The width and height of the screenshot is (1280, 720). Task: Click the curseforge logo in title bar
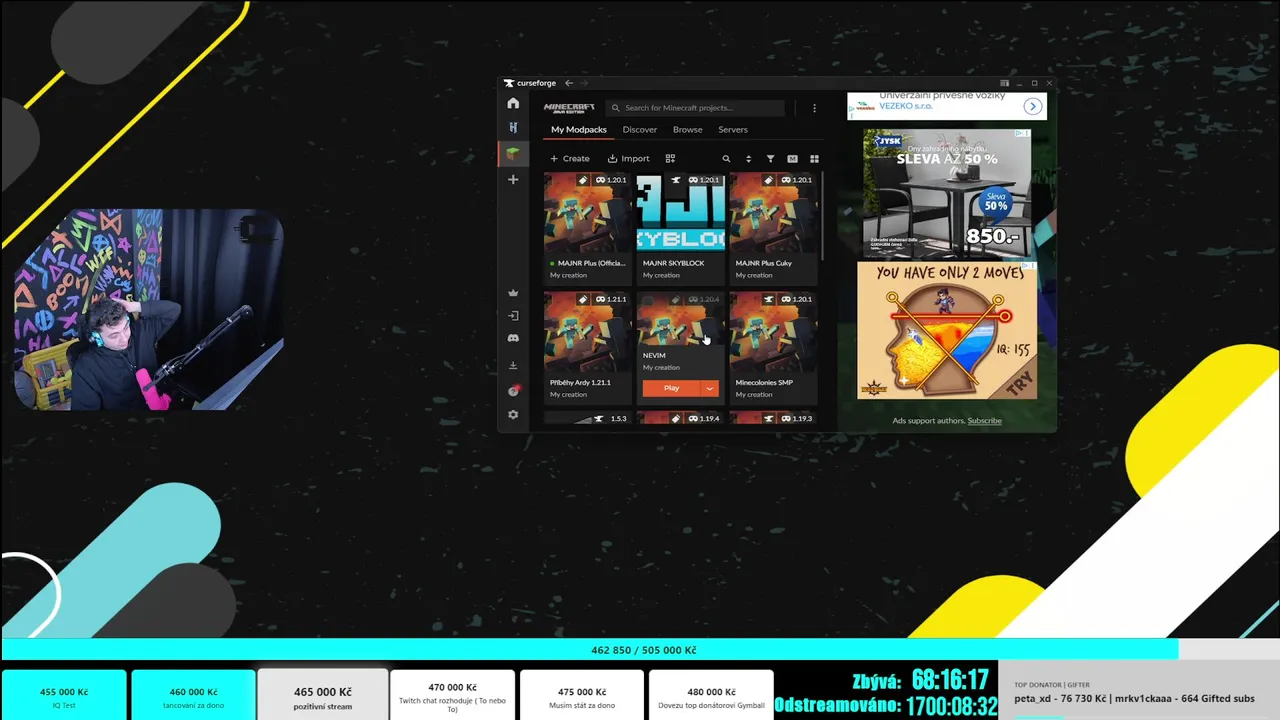click(530, 83)
